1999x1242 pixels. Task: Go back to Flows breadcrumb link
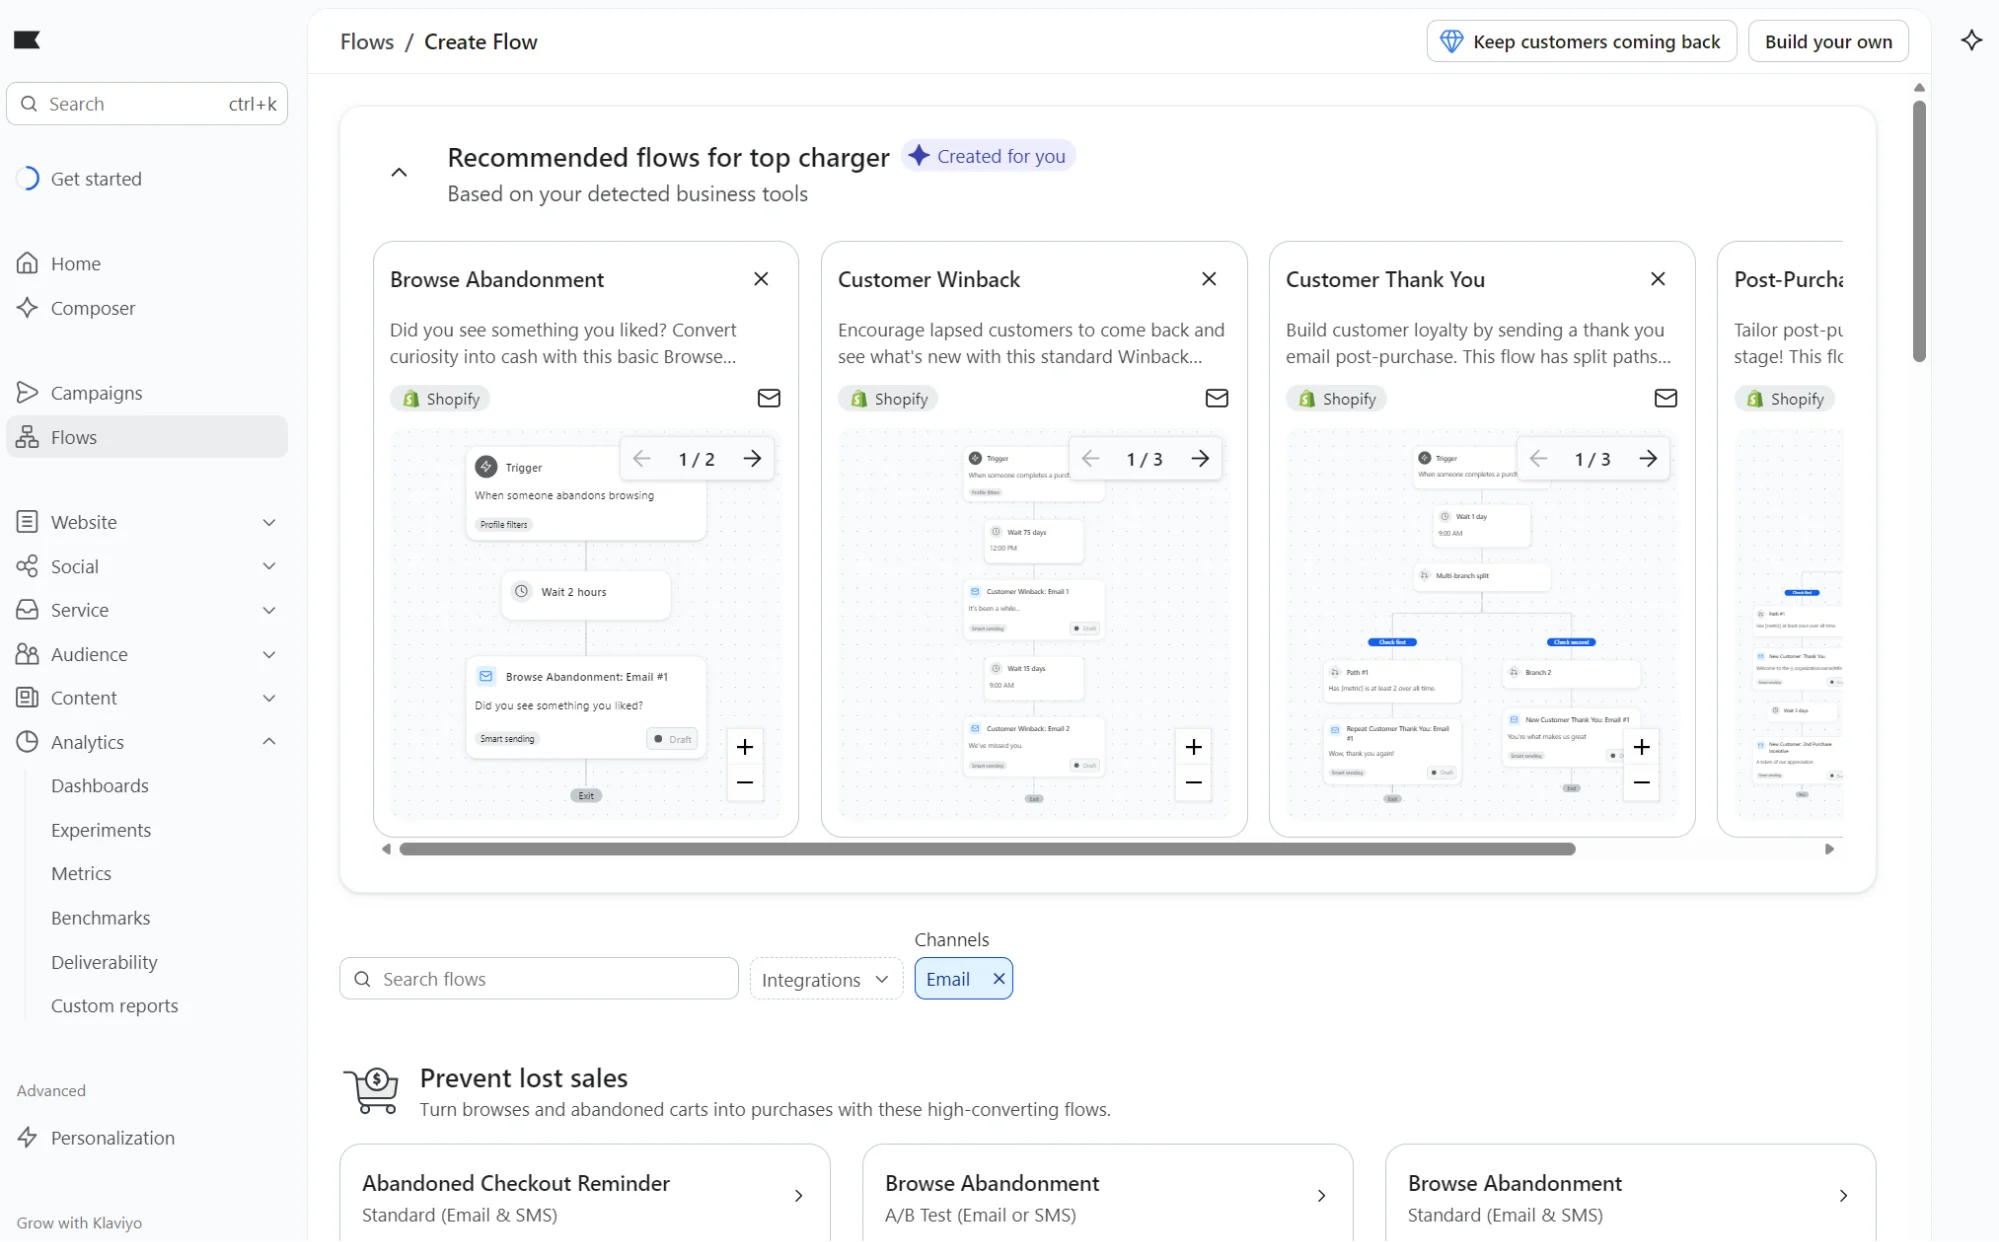click(x=367, y=41)
